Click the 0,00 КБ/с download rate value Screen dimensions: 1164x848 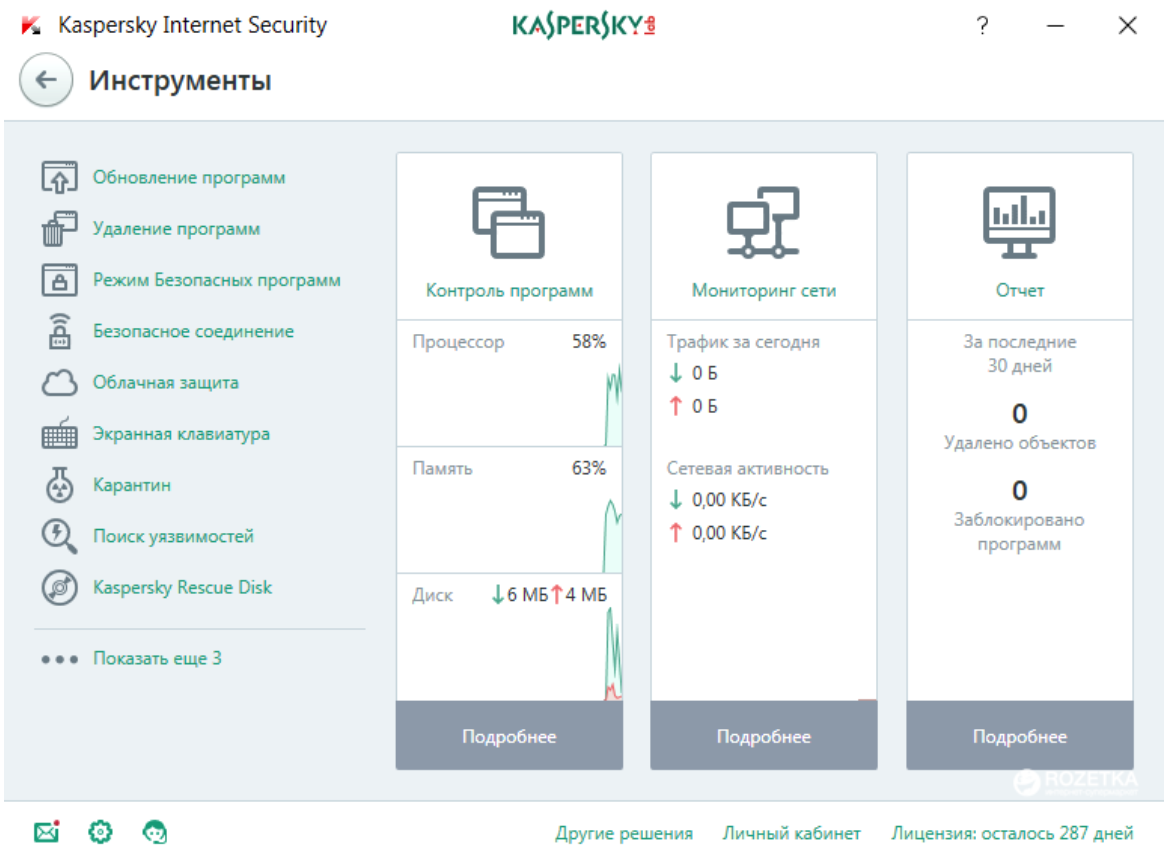coord(729,500)
